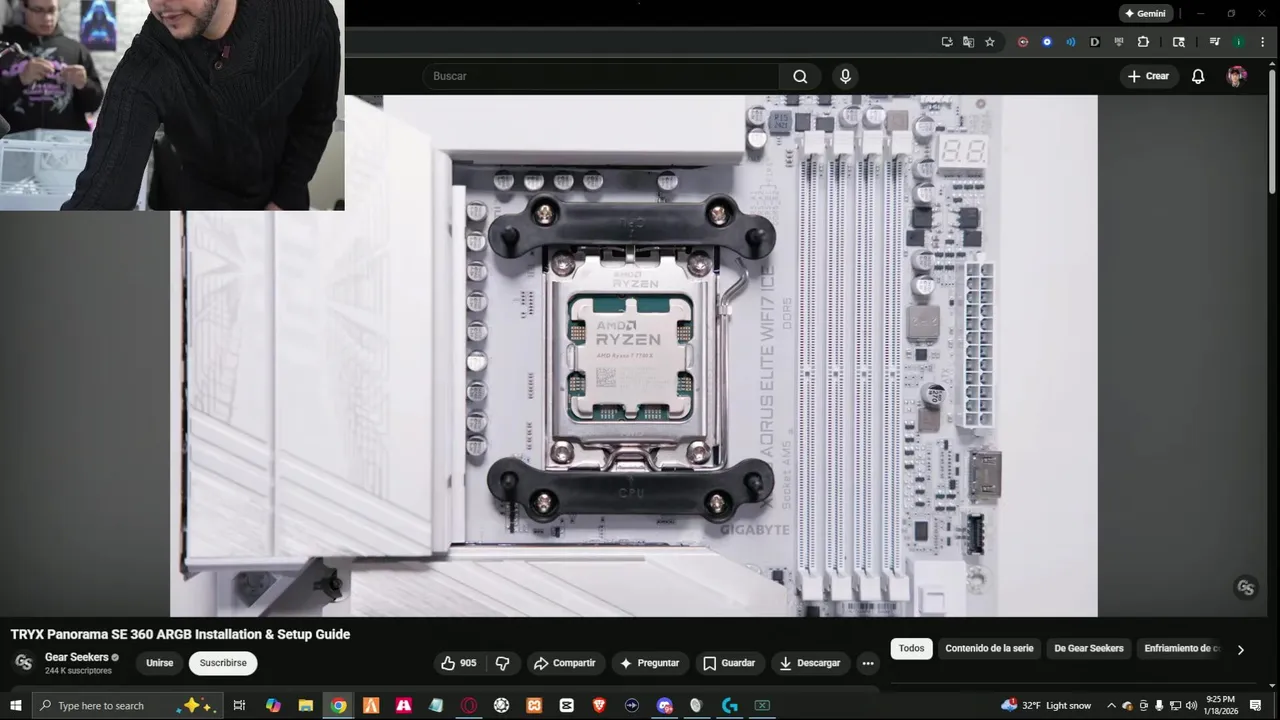
Task: Open File Explorer from the taskbar
Action: (306, 705)
